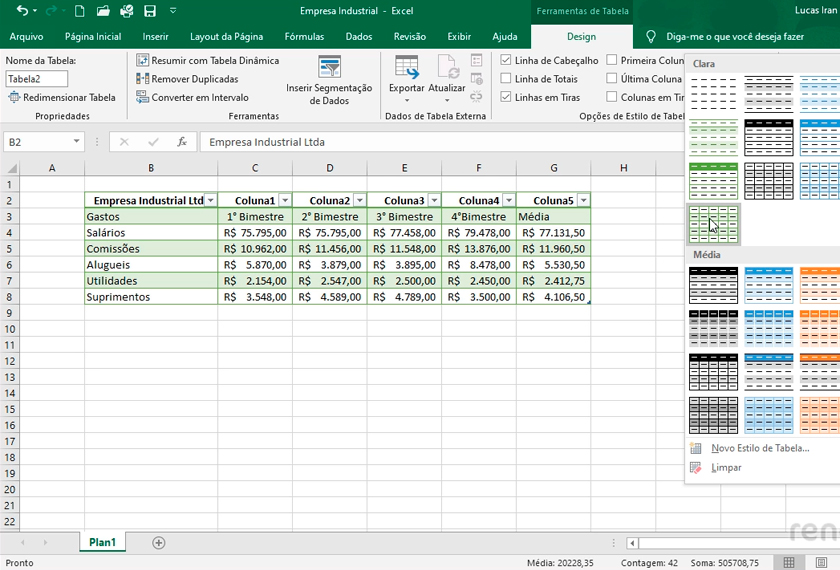840x570 pixels.
Task: Select the black medium table style swatch
Action: tap(713, 285)
